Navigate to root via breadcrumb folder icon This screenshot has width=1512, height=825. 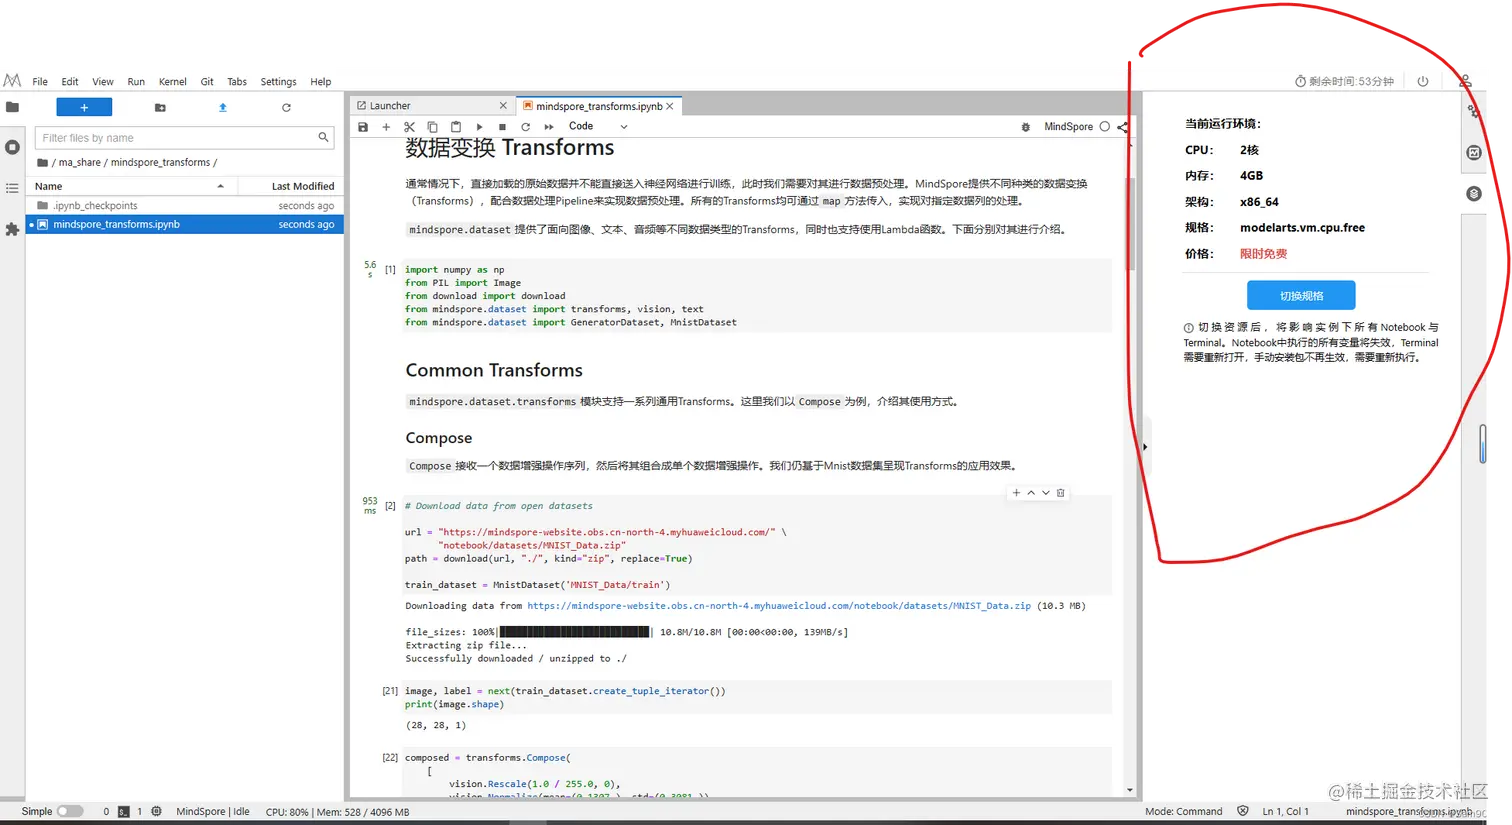(x=42, y=162)
